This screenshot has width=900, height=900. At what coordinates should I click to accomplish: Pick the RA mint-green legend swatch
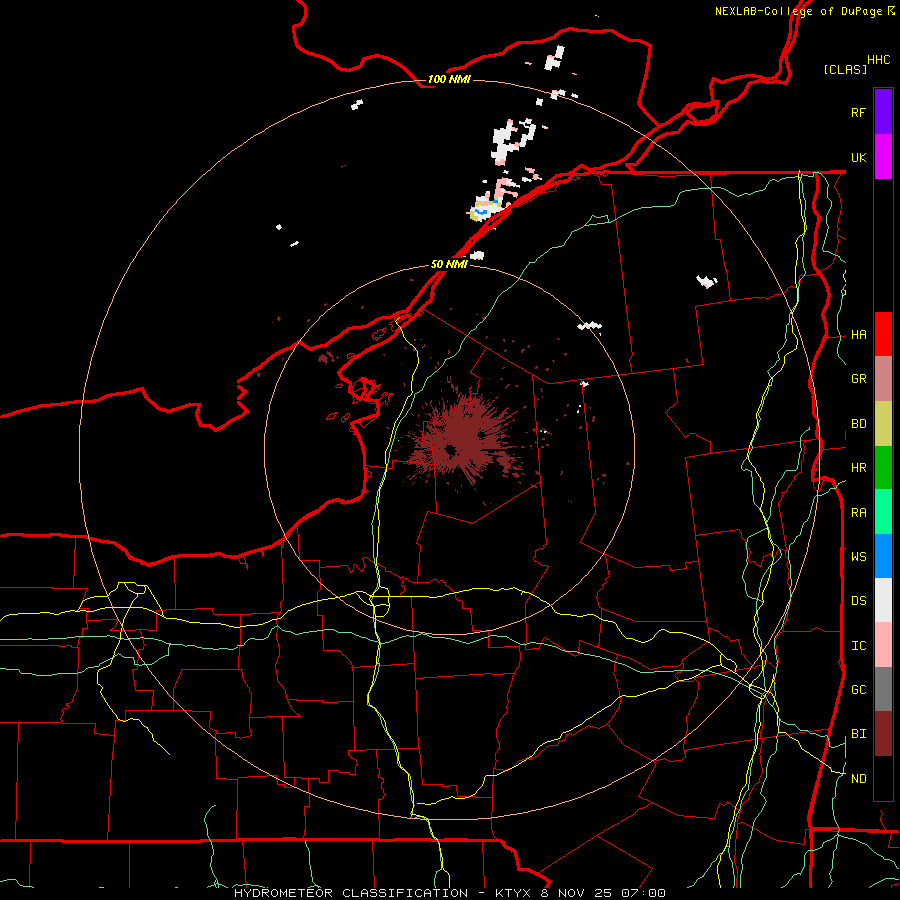(x=883, y=512)
